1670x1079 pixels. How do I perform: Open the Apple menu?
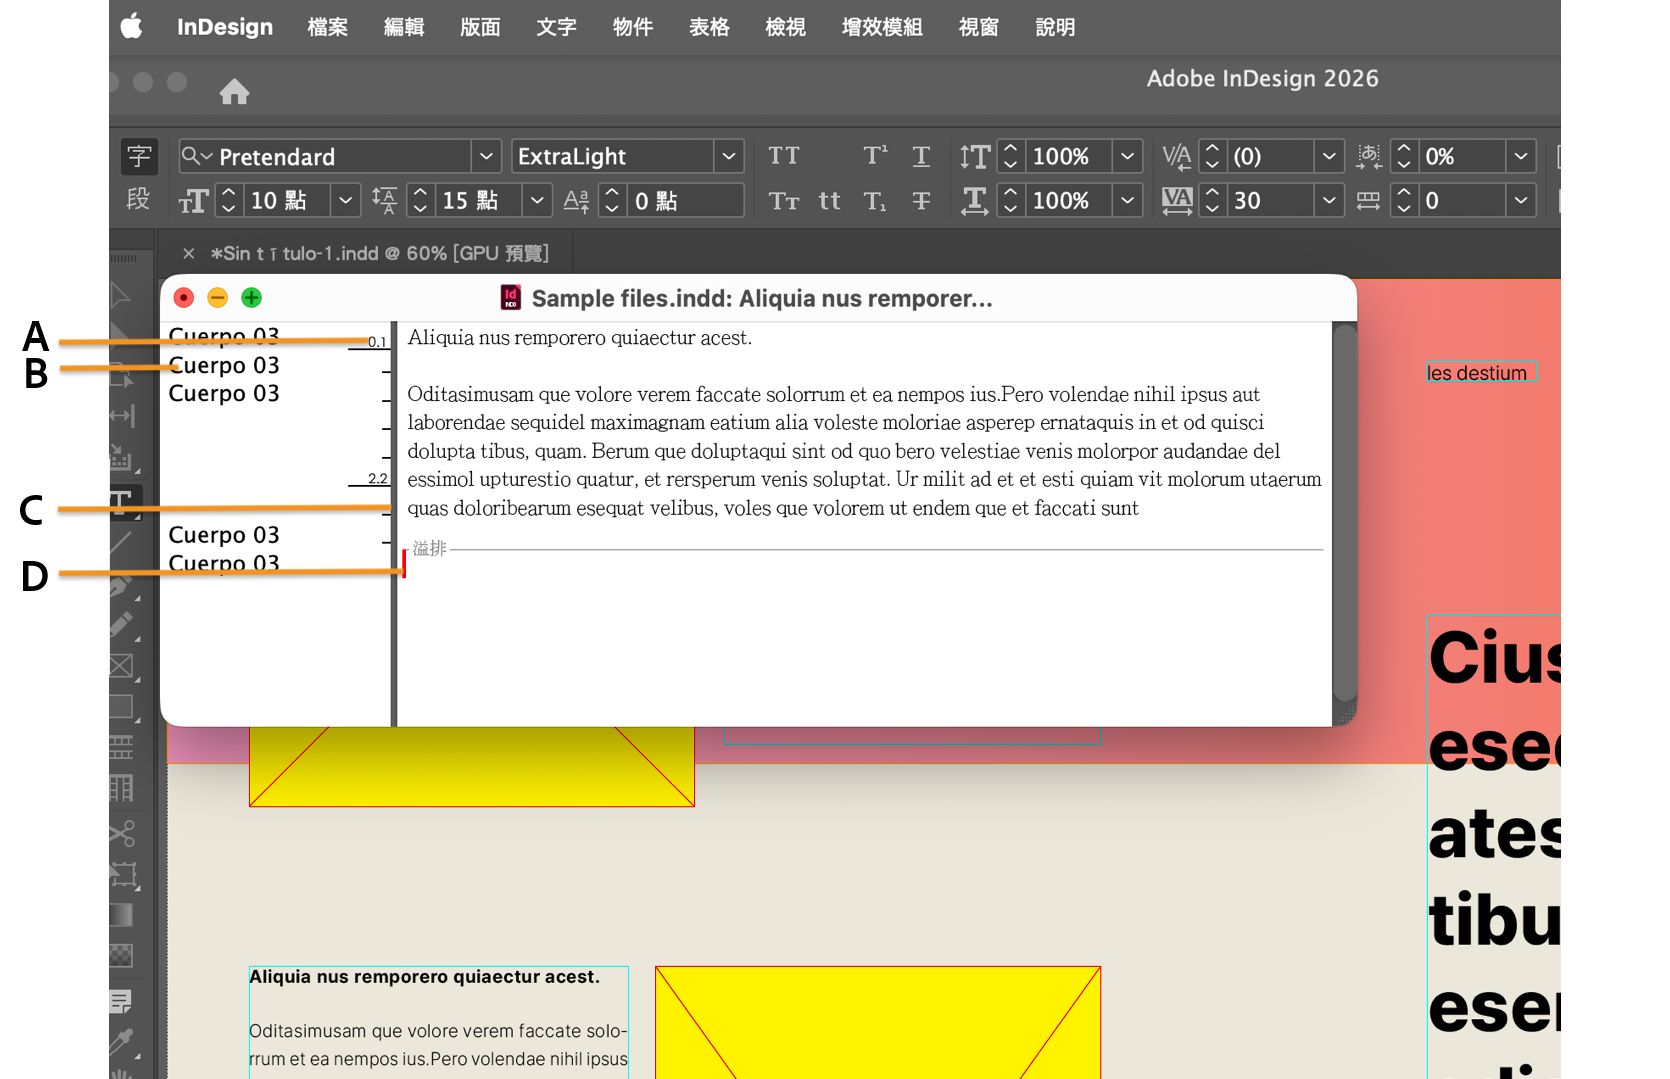pyautogui.click(x=131, y=27)
